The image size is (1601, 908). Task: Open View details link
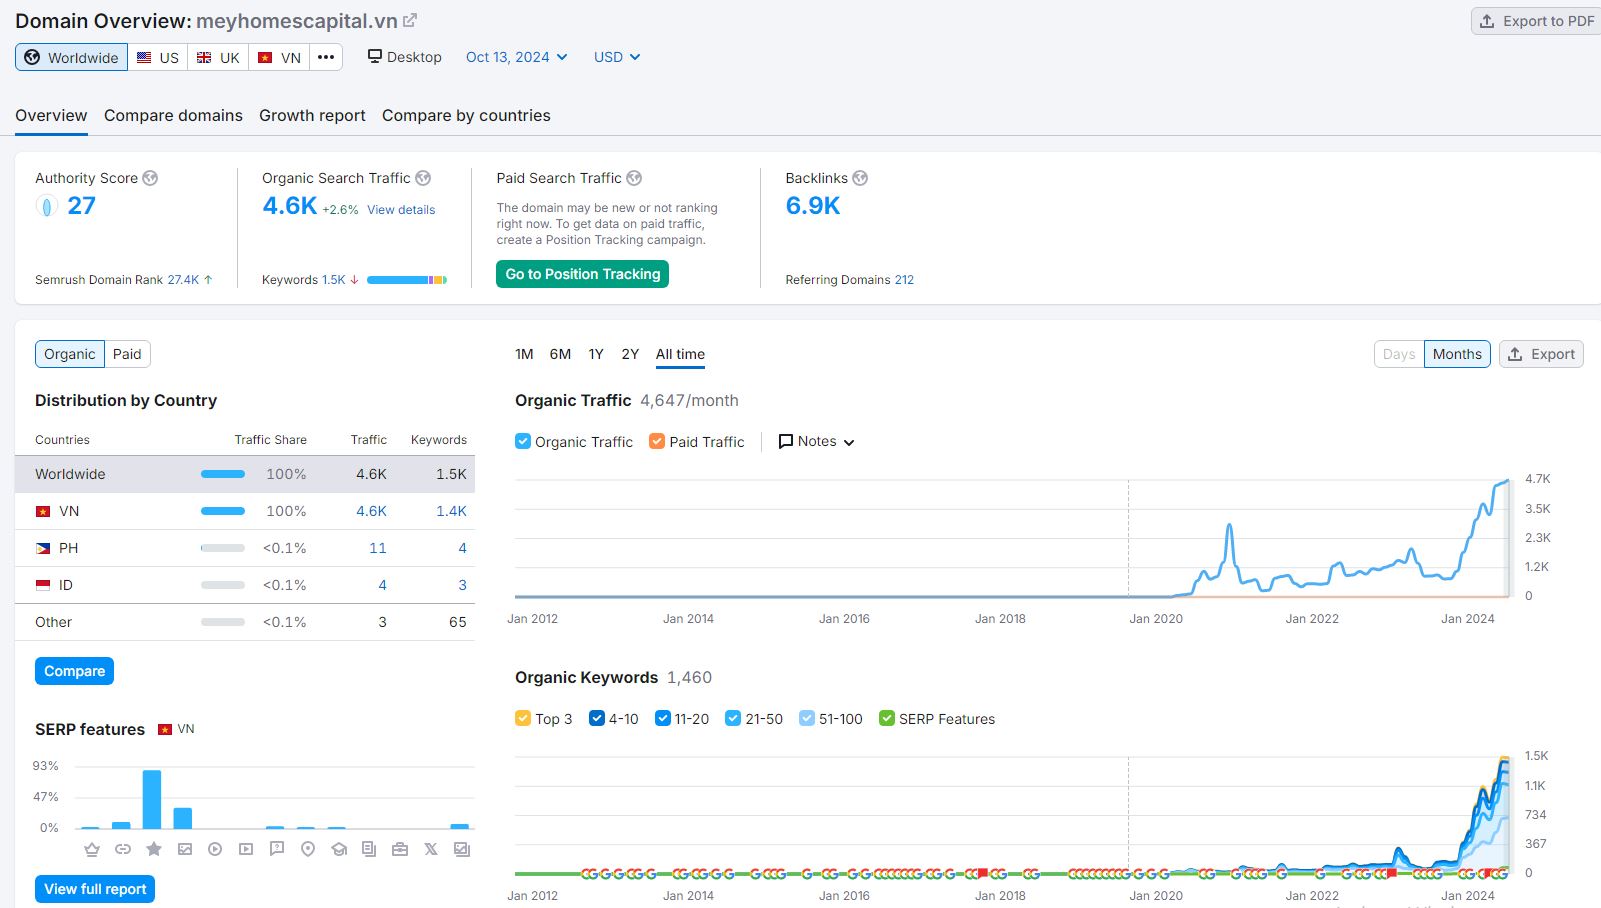tap(401, 210)
